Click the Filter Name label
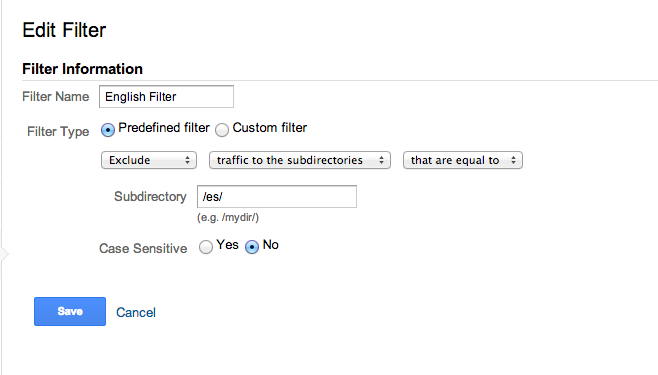This screenshot has height=375, width=658. (x=55, y=96)
